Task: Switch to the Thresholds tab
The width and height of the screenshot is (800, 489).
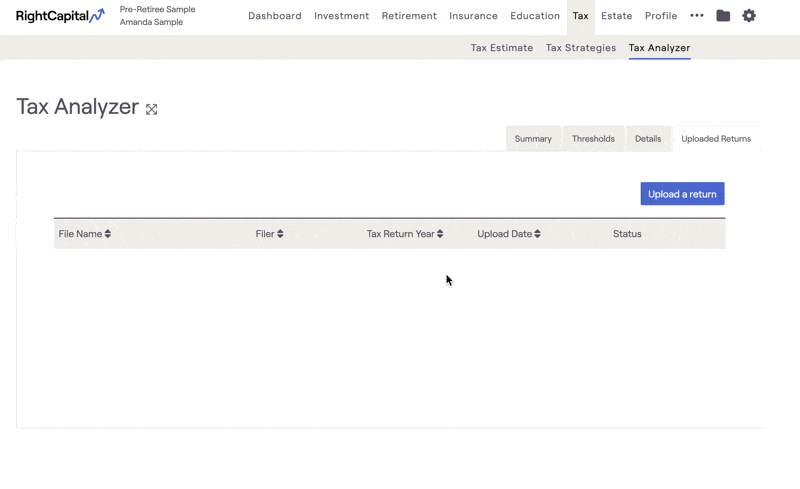Action: click(593, 139)
